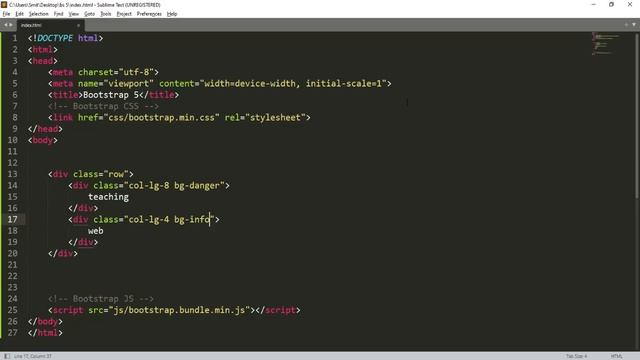Click the Bootstrap CSS comment
This screenshot has width=640, height=360.
103,106
